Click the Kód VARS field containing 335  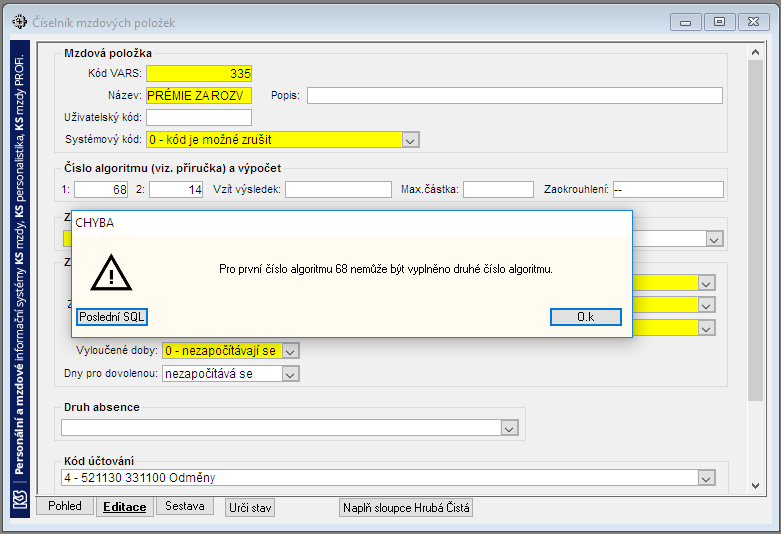tap(199, 73)
